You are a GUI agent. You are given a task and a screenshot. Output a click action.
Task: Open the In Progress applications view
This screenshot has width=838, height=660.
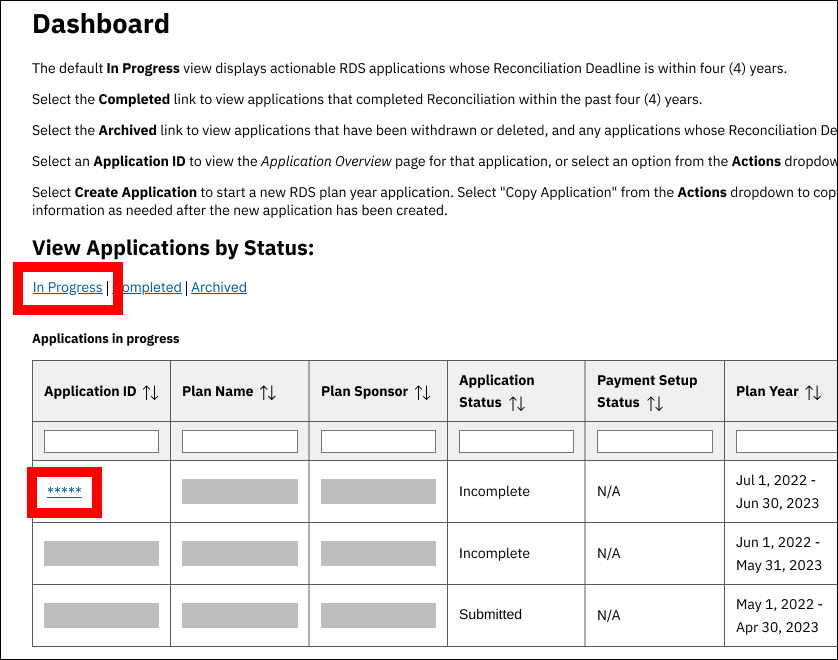pos(67,288)
